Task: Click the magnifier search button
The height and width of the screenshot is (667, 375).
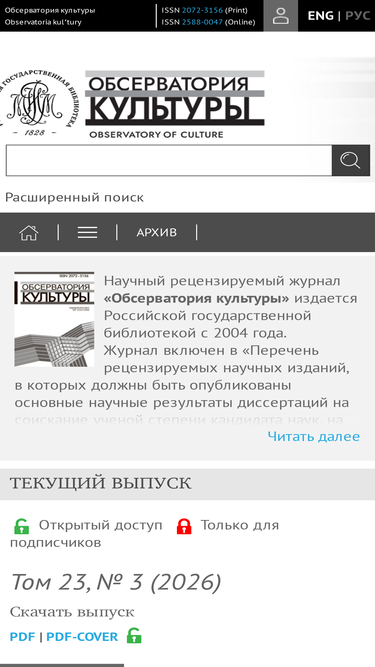Action: click(351, 160)
